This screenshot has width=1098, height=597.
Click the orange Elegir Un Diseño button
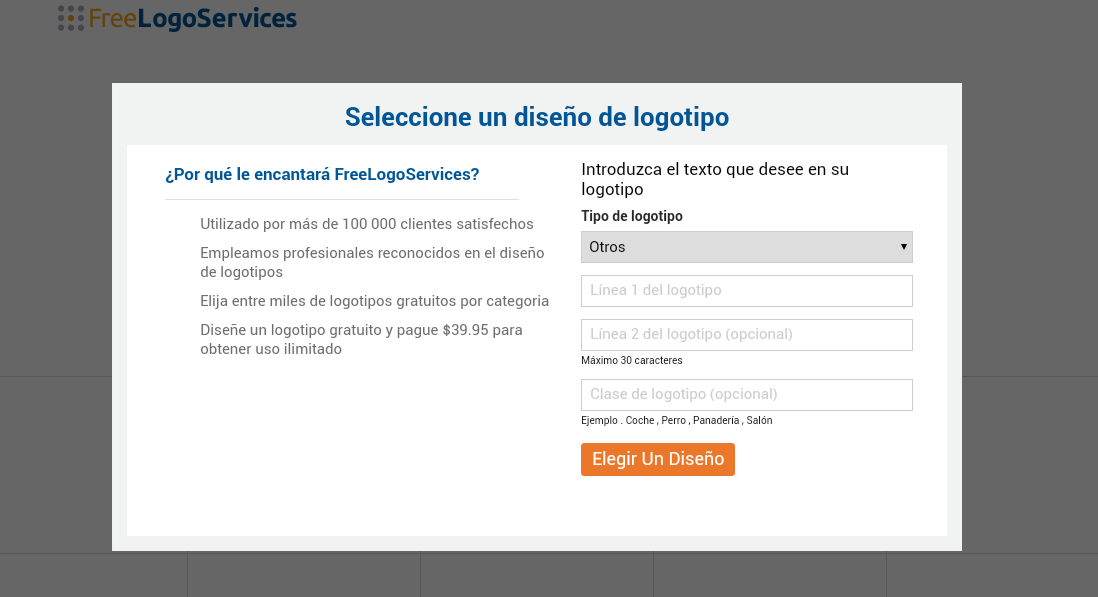(658, 459)
